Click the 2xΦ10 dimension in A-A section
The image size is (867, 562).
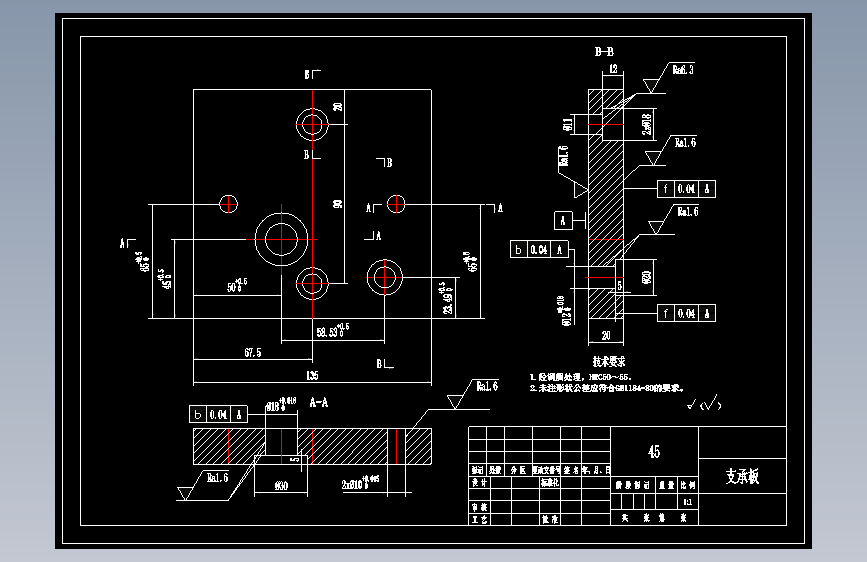coord(360,483)
